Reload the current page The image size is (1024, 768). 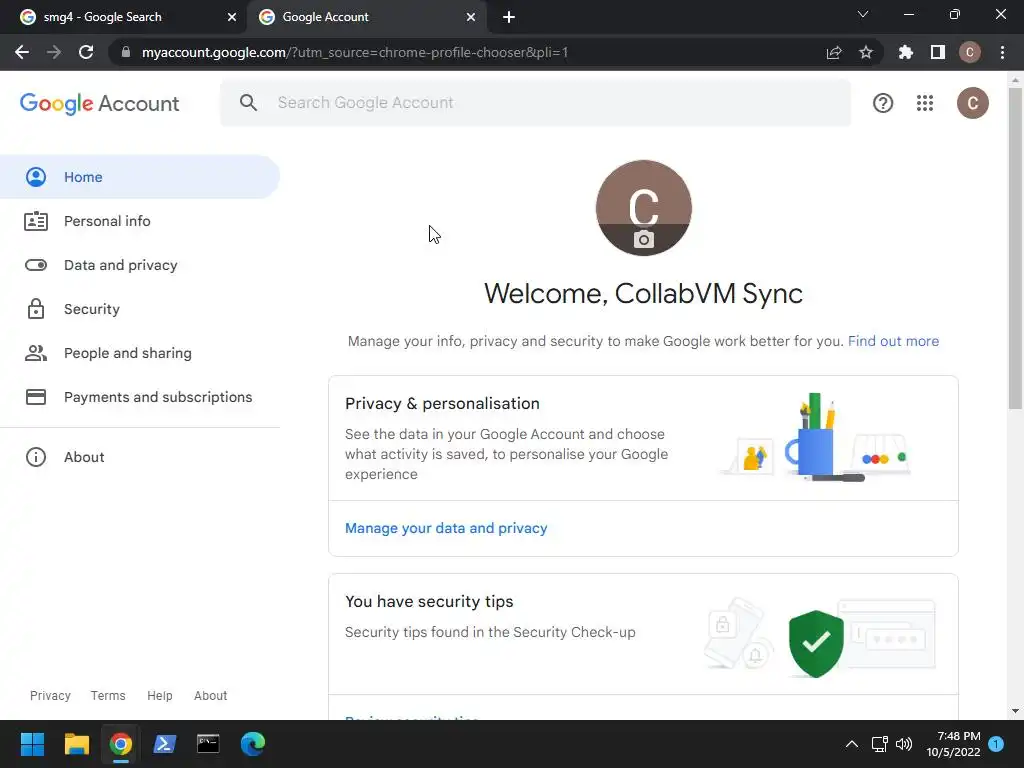tap(86, 52)
